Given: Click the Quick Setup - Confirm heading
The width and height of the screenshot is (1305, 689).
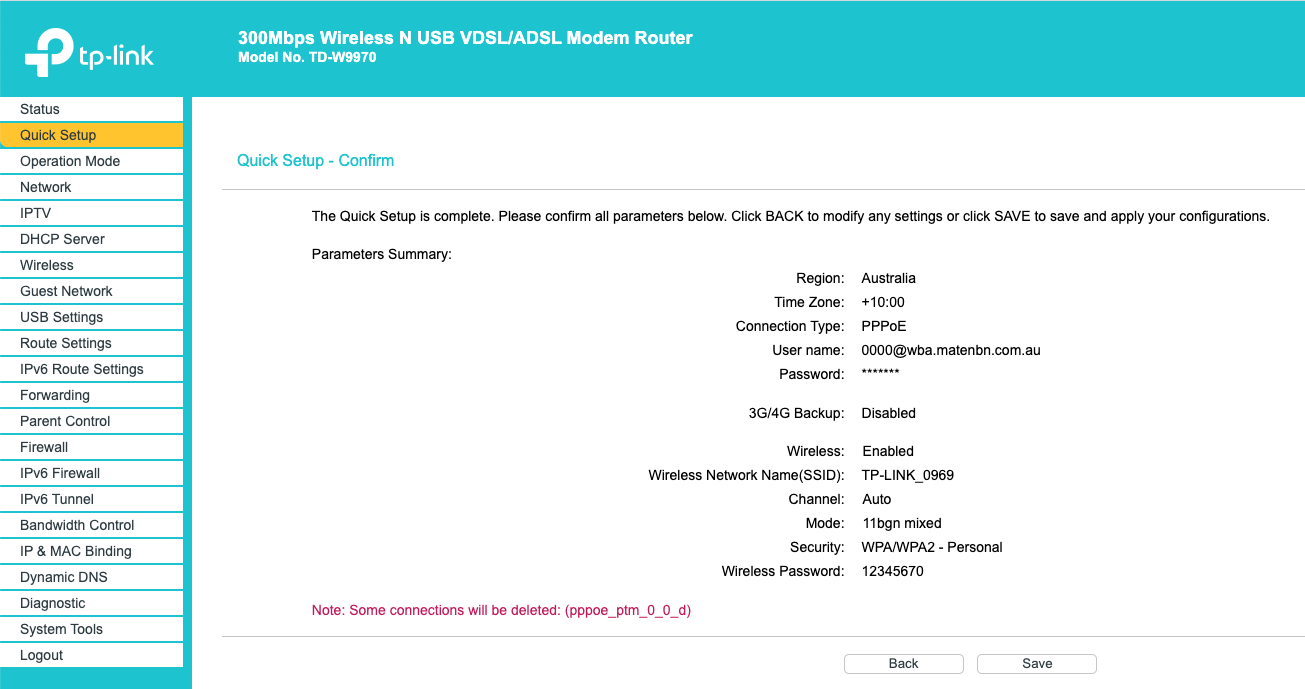Looking at the screenshot, I should pyautogui.click(x=315, y=160).
